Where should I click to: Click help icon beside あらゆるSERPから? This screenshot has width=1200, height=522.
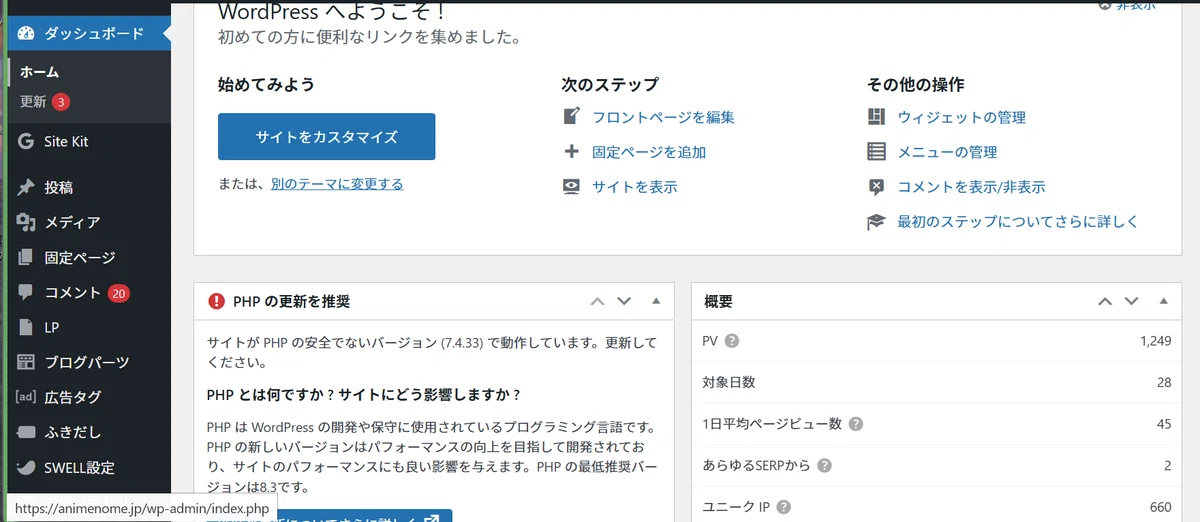(824, 466)
